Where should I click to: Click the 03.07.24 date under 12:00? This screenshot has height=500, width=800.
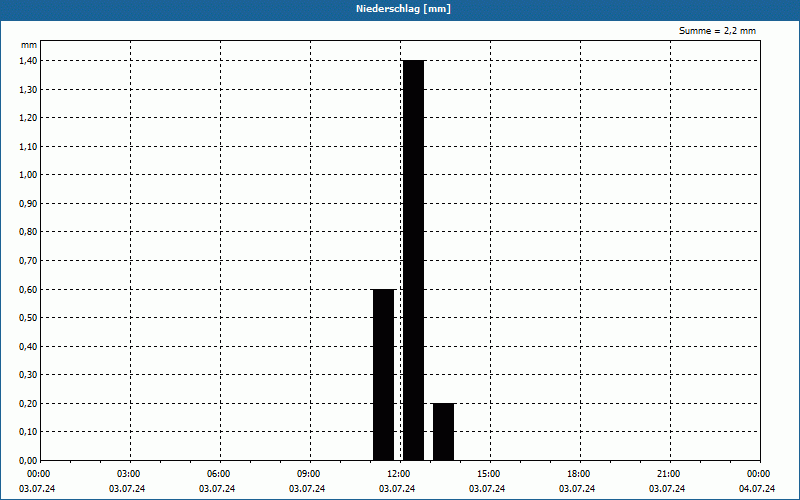click(397, 489)
